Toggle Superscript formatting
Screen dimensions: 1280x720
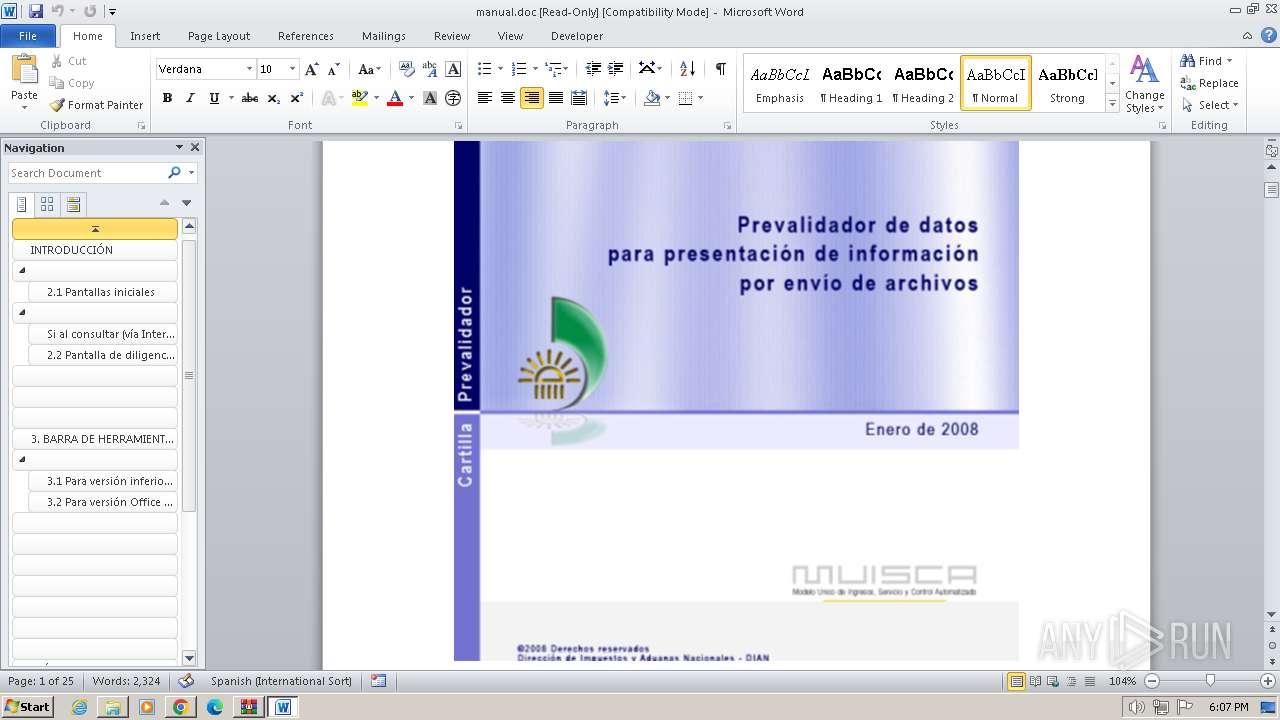[297, 98]
